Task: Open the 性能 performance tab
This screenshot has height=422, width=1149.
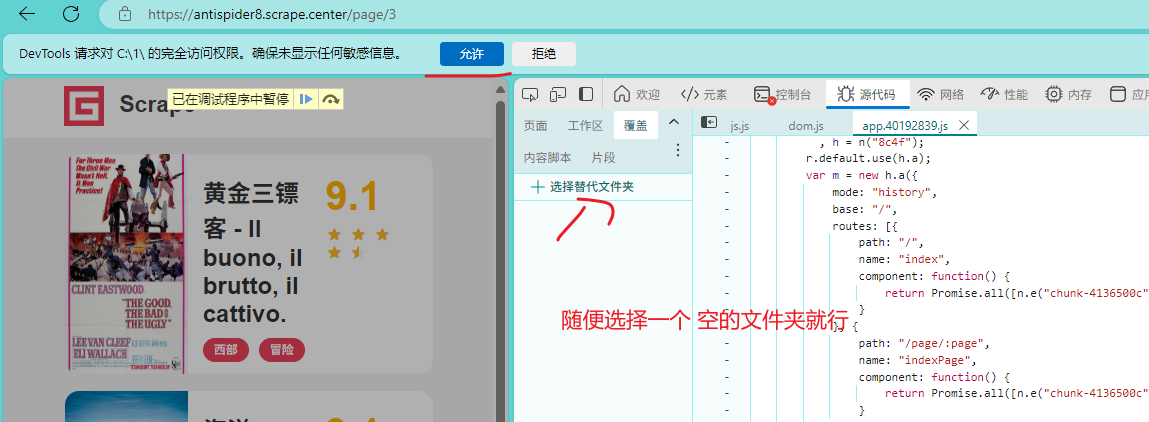Action: pyautogui.click(x=1005, y=95)
